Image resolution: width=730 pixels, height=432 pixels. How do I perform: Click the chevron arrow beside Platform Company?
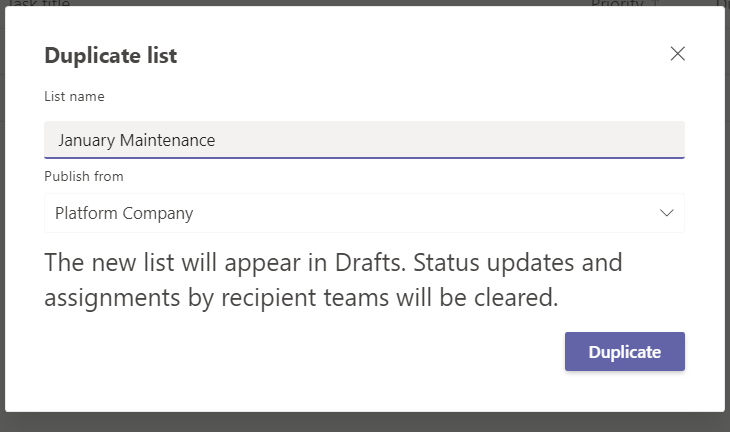click(x=667, y=213)
